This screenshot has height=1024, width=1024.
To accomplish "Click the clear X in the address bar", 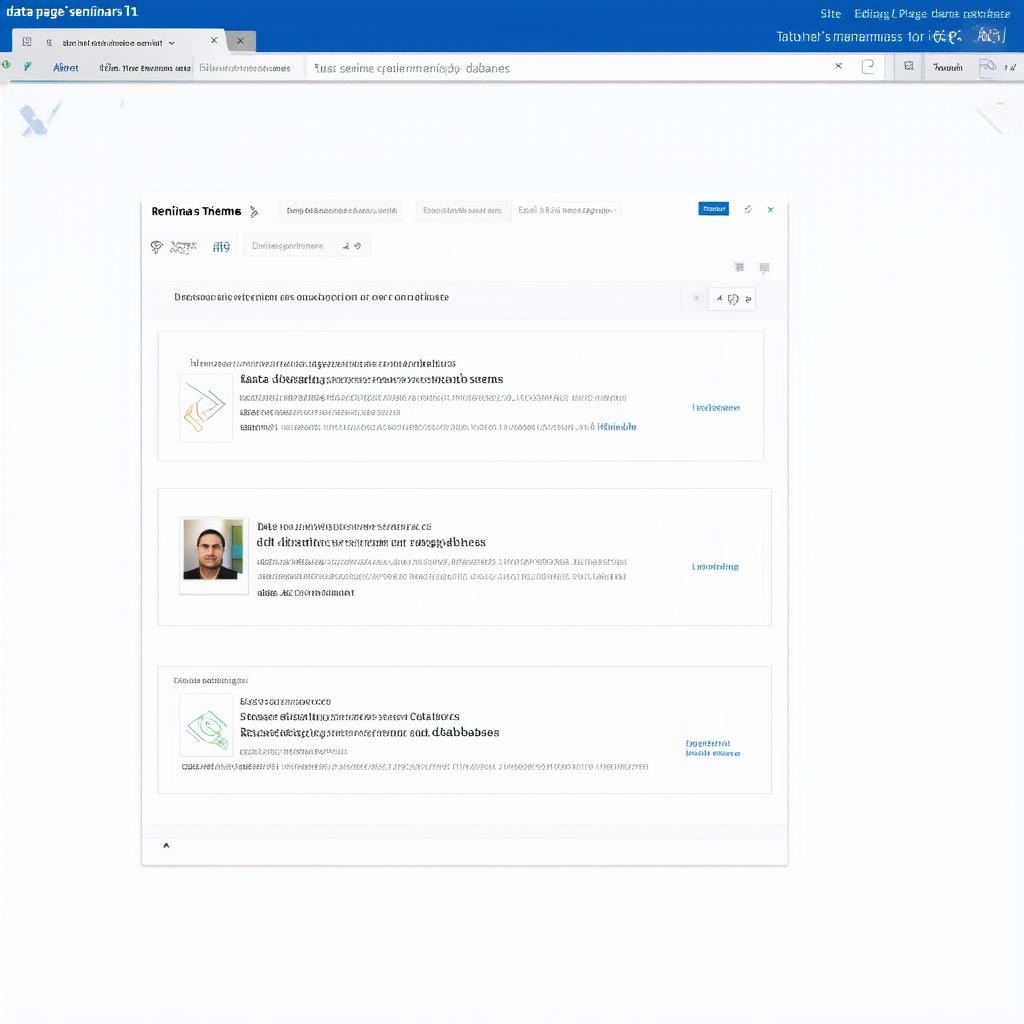I will [x=838, y=67].
